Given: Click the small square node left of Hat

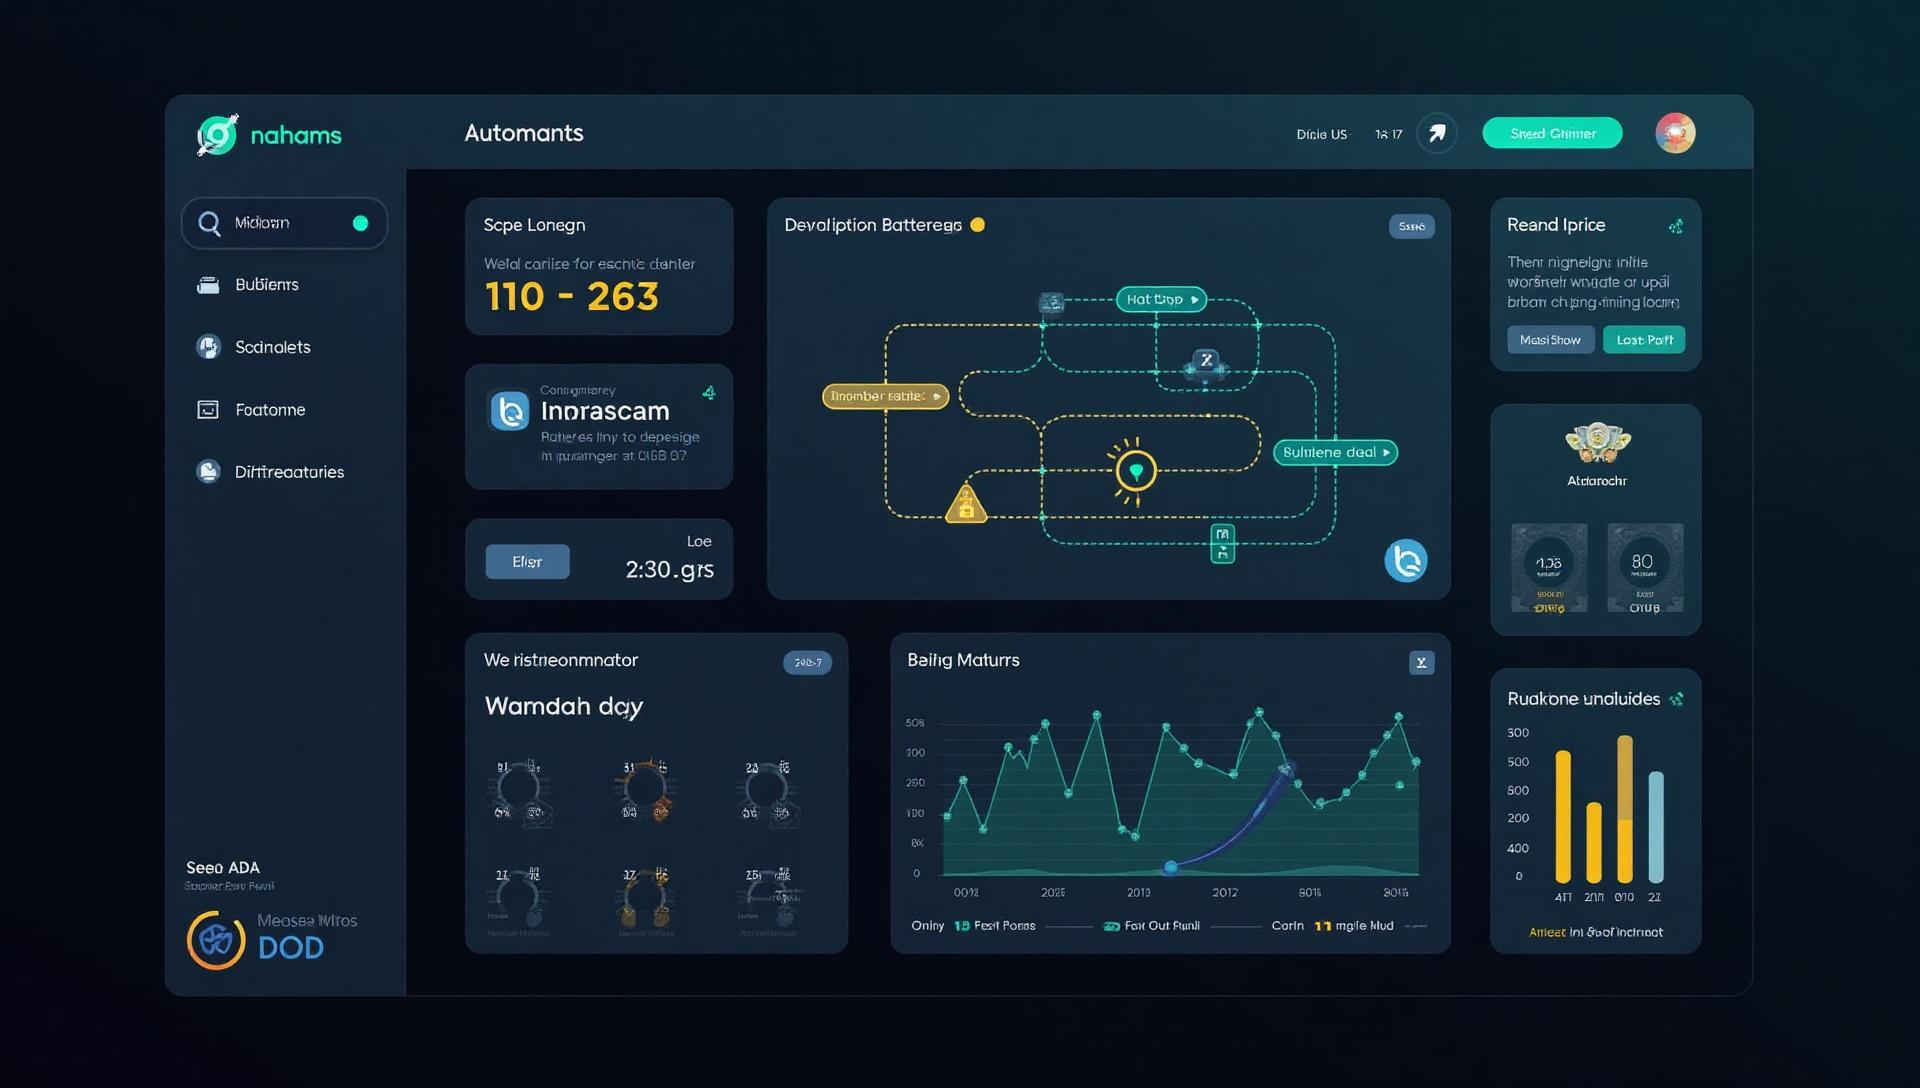Looking at the screenshot, I should [x=1051, y=302].
